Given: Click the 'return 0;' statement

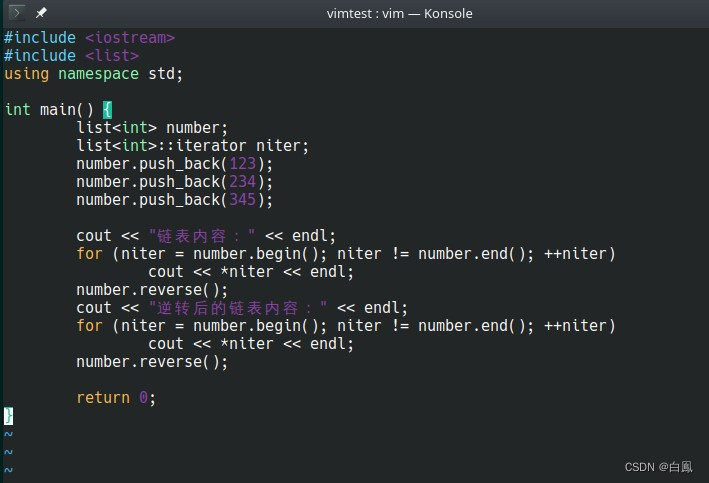Looking at the screenshot, I should (116, 397).
